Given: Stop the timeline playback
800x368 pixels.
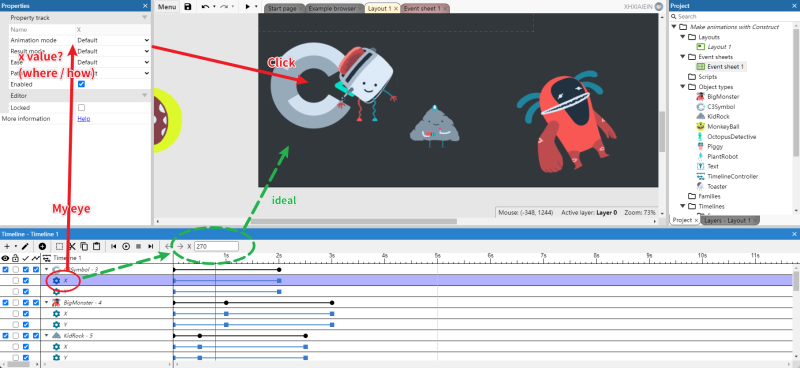Looking at the screenshot, I should coord(138,246).
